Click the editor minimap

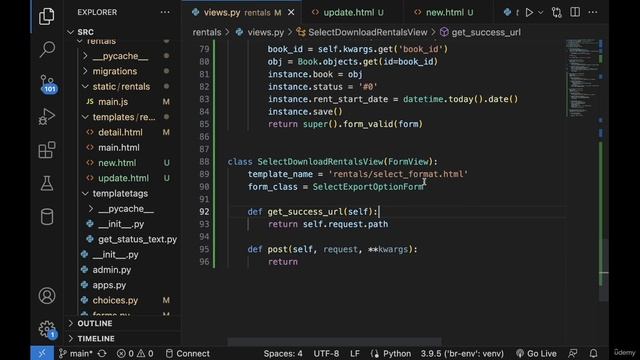582,78
